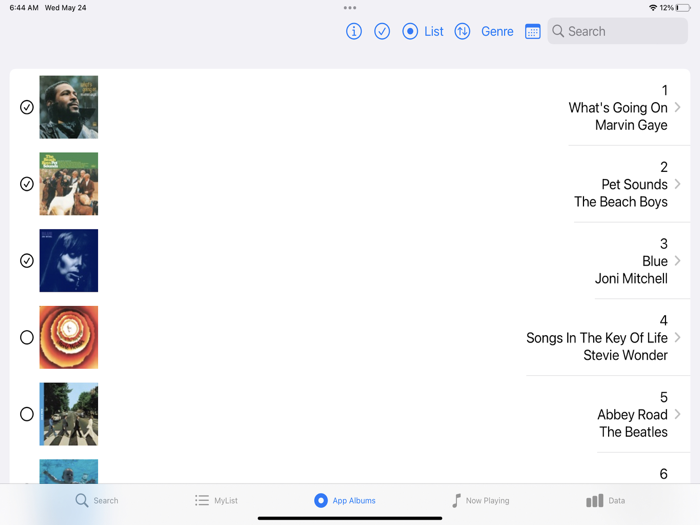Tap the battery indicator showing 12%
The height and width of the screenshot is (525, 700).
683,8
